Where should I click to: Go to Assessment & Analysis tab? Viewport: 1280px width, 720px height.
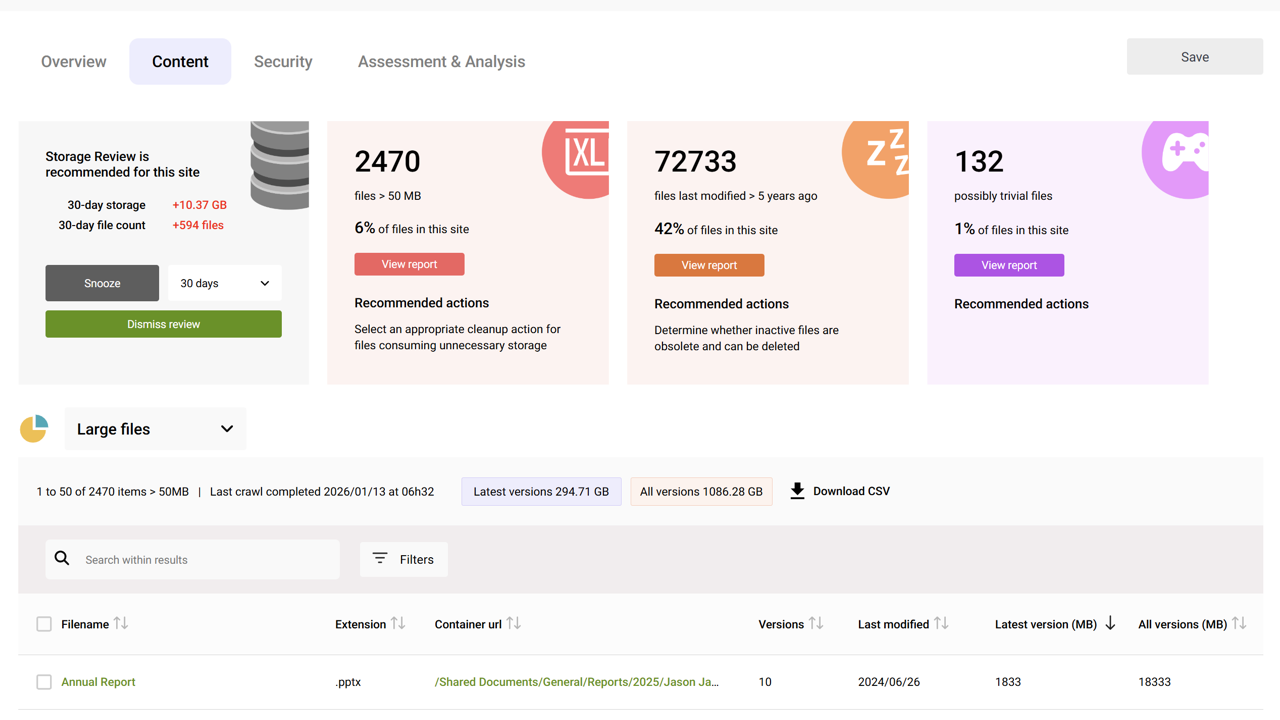pos(441,62)
